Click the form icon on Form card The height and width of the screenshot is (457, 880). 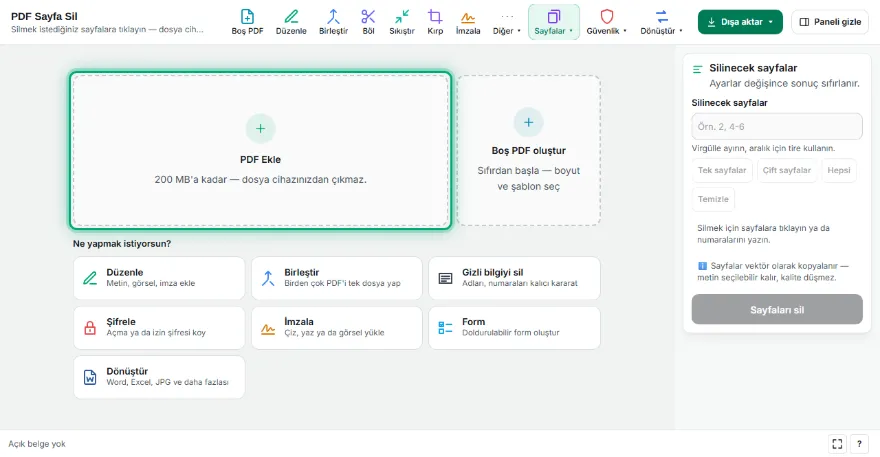pos(445,328)
